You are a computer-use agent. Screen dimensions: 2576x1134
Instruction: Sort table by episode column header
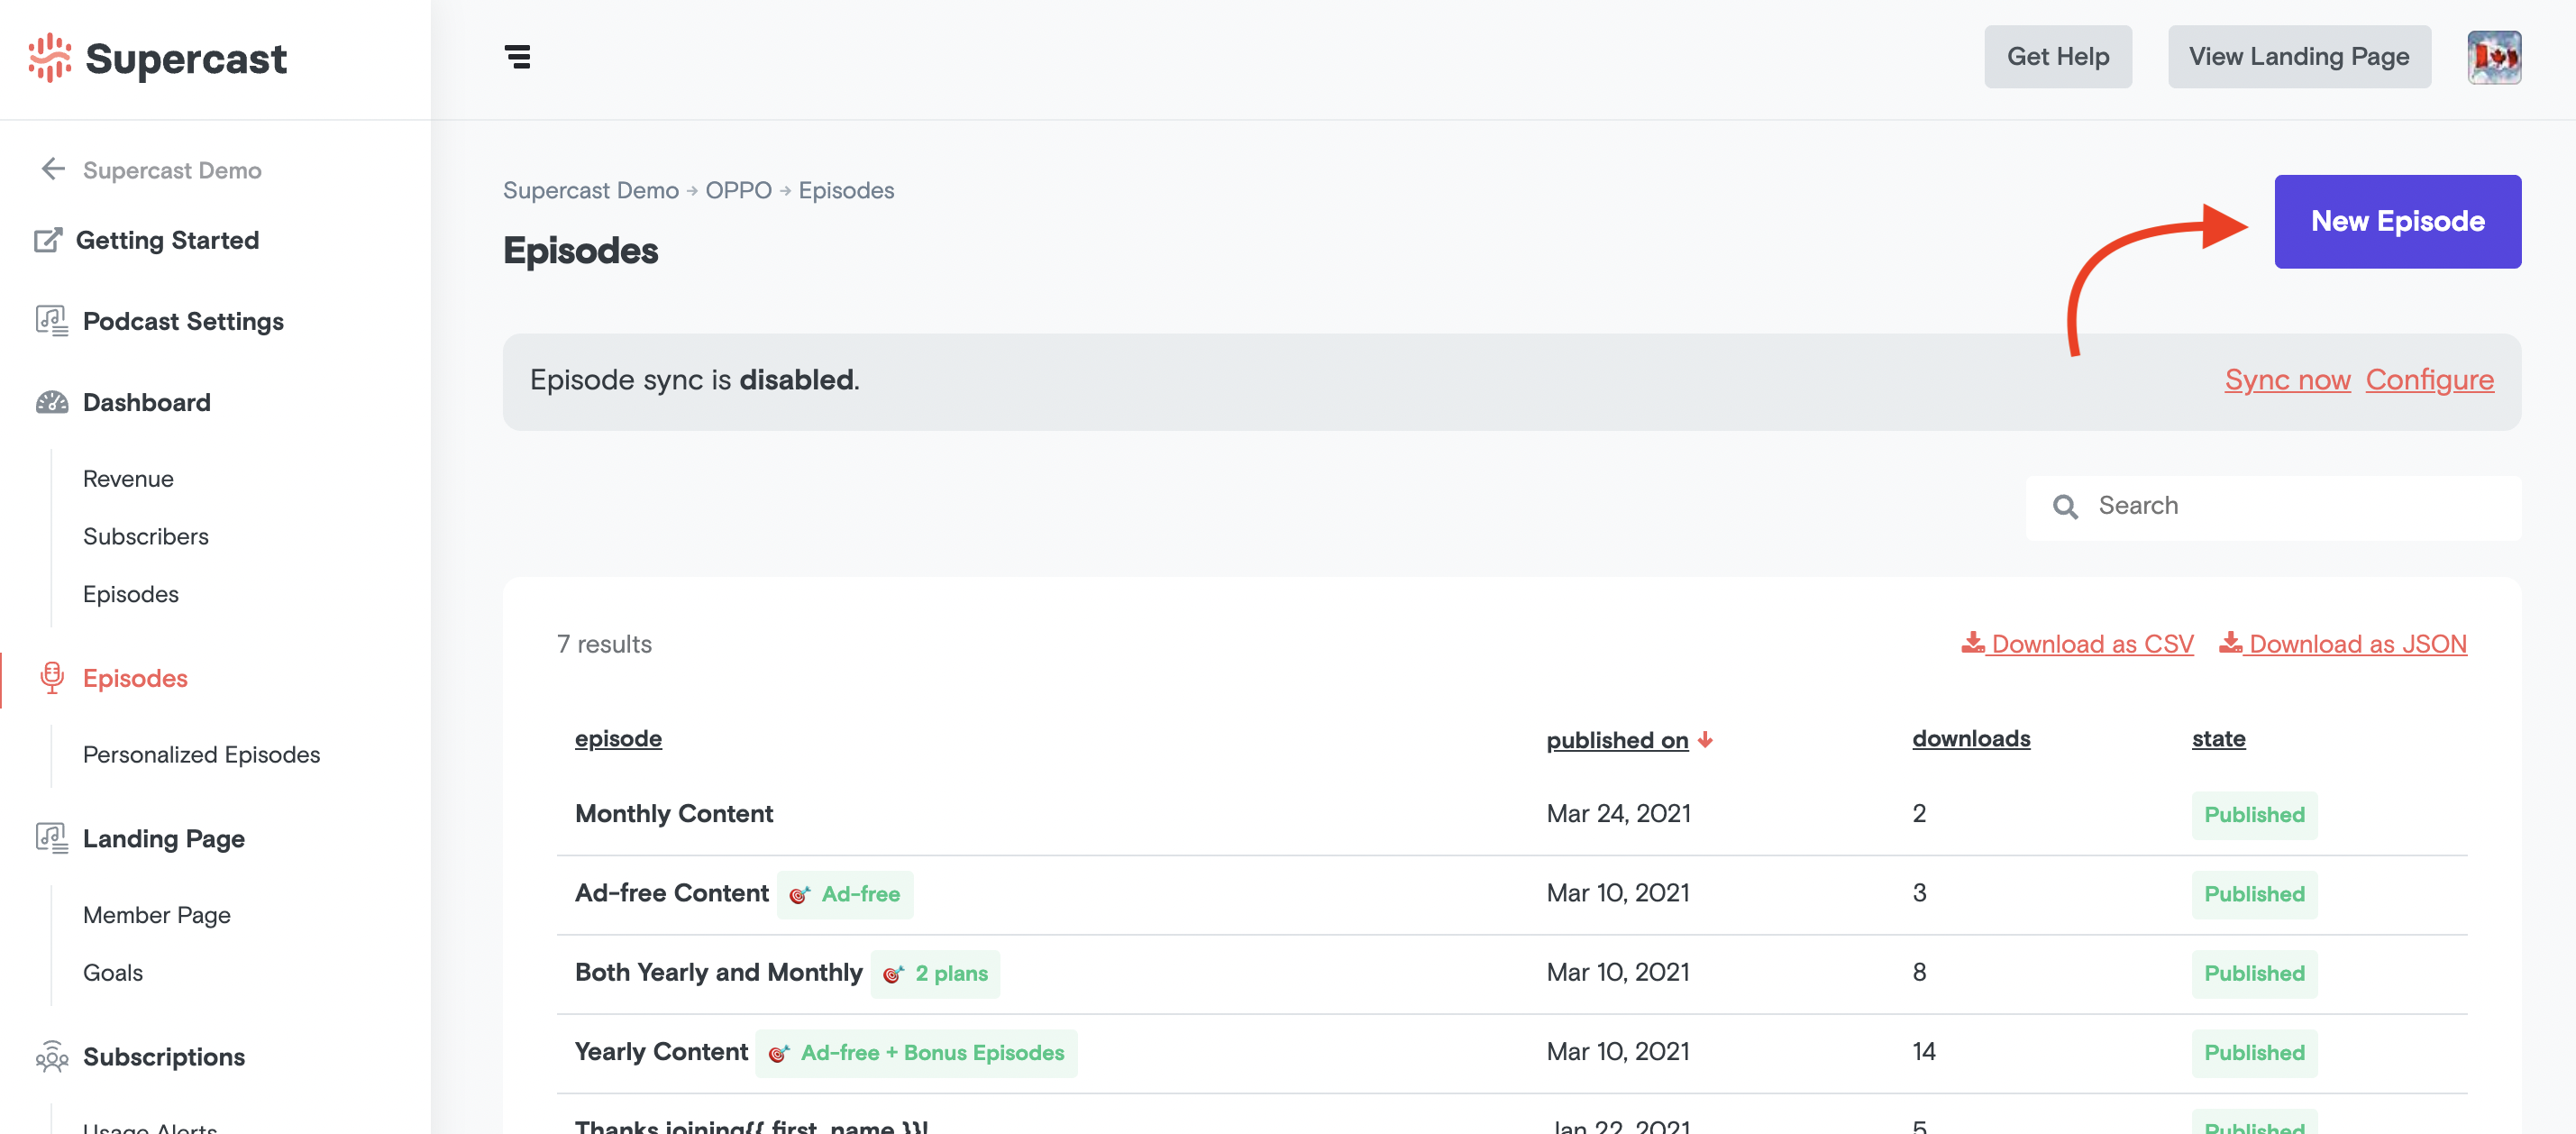[618, 738]
